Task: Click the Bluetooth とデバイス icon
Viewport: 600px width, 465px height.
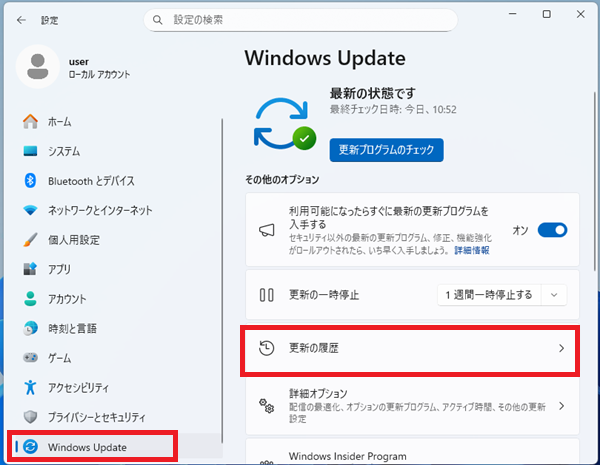Action: point(30,181)
